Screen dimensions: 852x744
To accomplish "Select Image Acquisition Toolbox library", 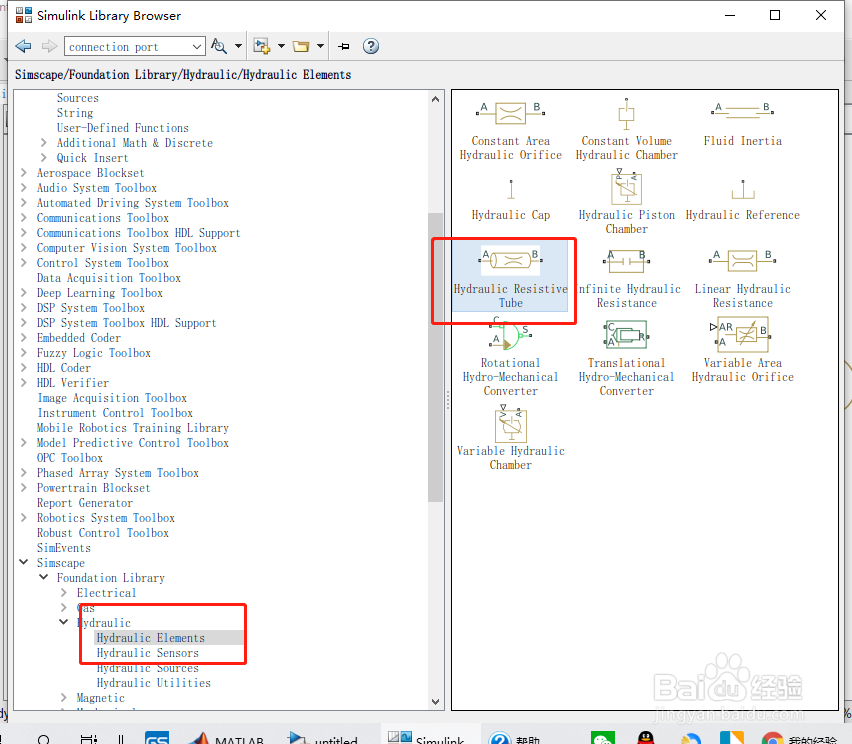I will [112, 398].
